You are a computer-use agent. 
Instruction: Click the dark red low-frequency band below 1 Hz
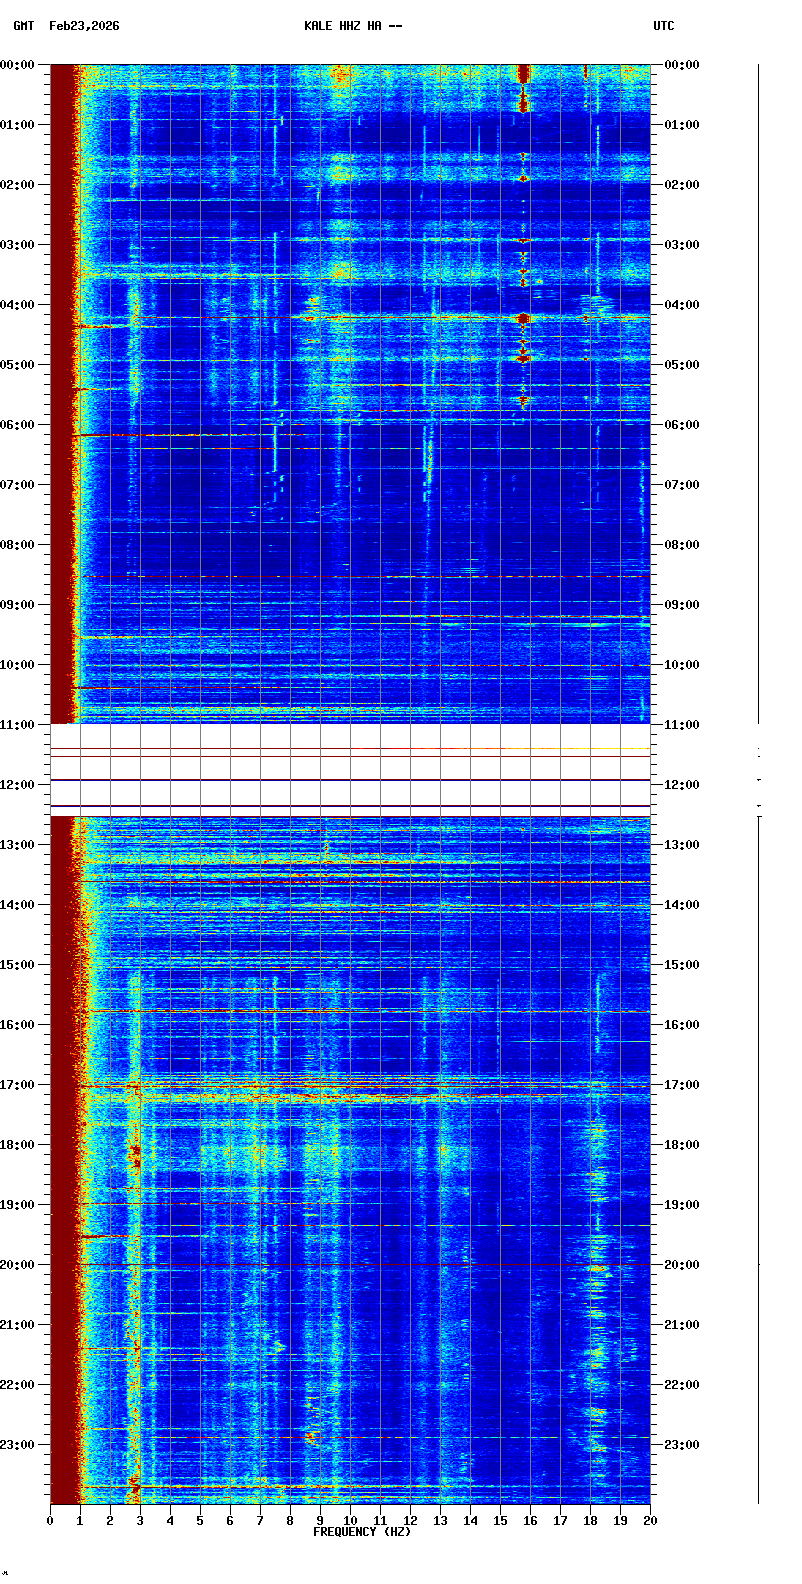63,400
